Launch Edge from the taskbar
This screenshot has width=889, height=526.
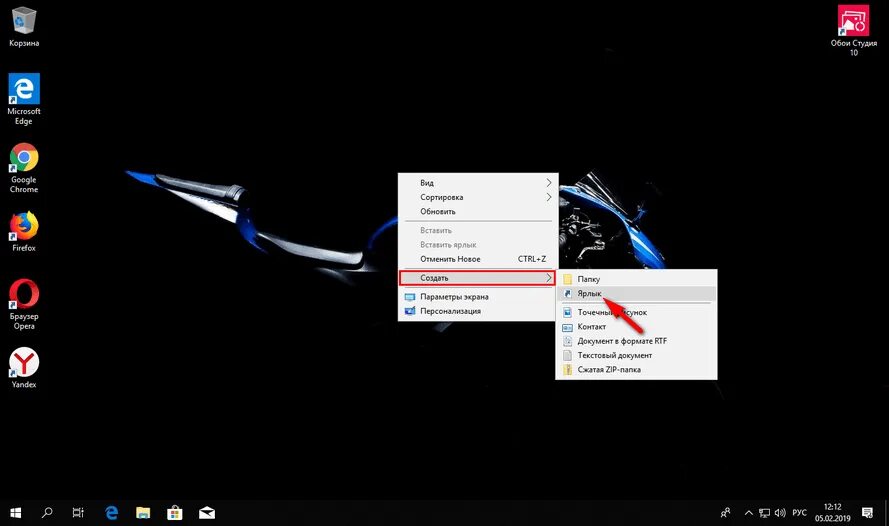tap(112, 512)
